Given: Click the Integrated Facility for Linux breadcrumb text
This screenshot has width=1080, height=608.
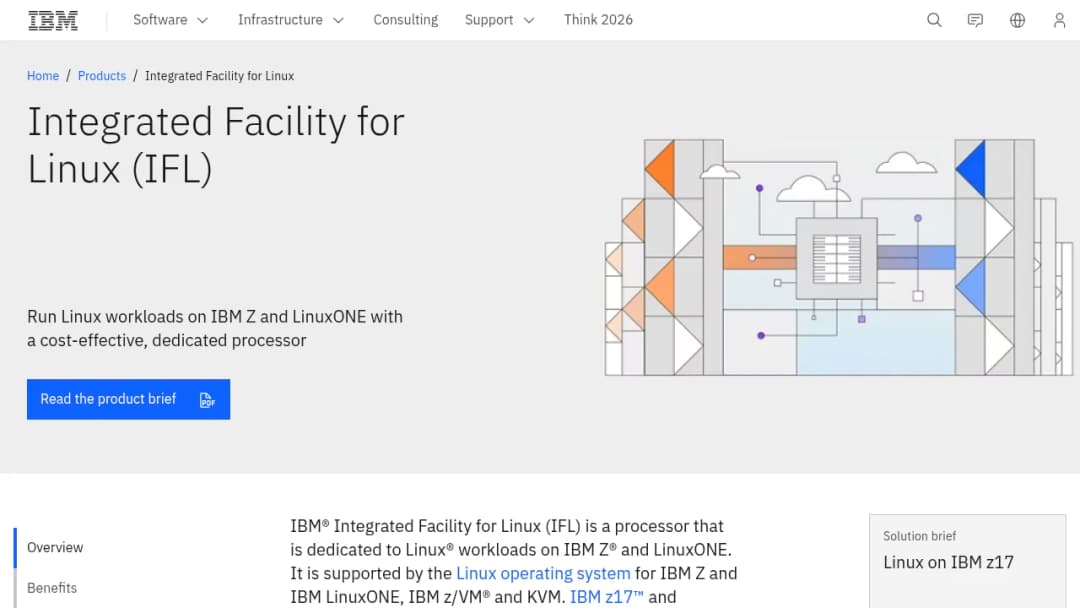Looking at the screenshot, I should coord(219,76).
